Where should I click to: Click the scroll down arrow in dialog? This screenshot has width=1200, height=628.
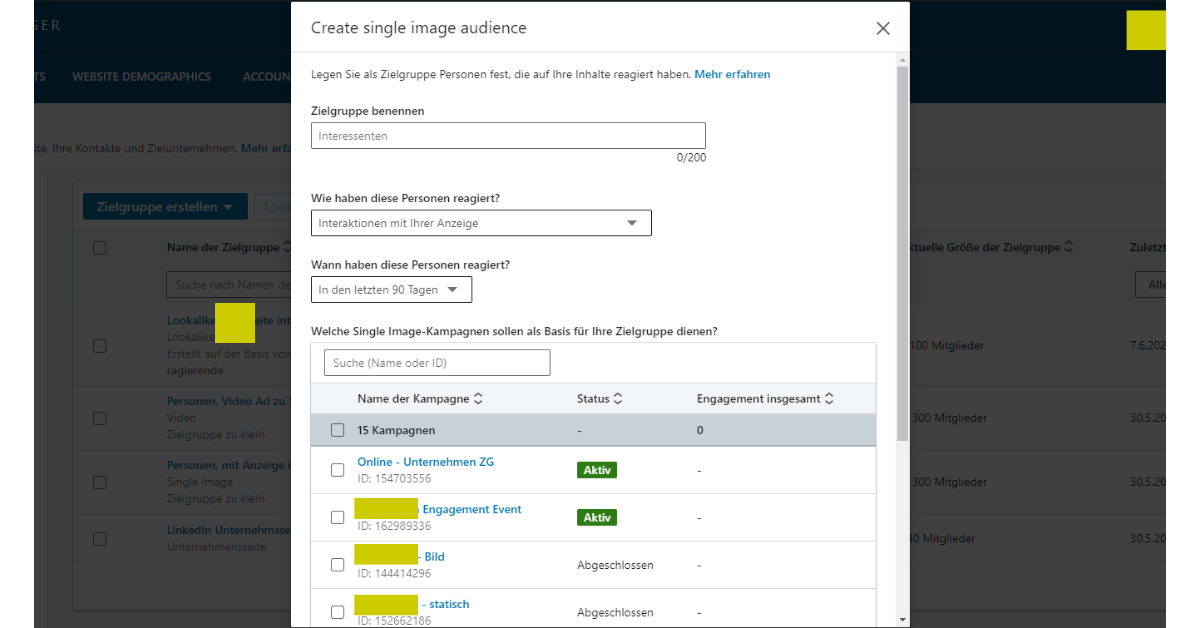tap(903, 619)
